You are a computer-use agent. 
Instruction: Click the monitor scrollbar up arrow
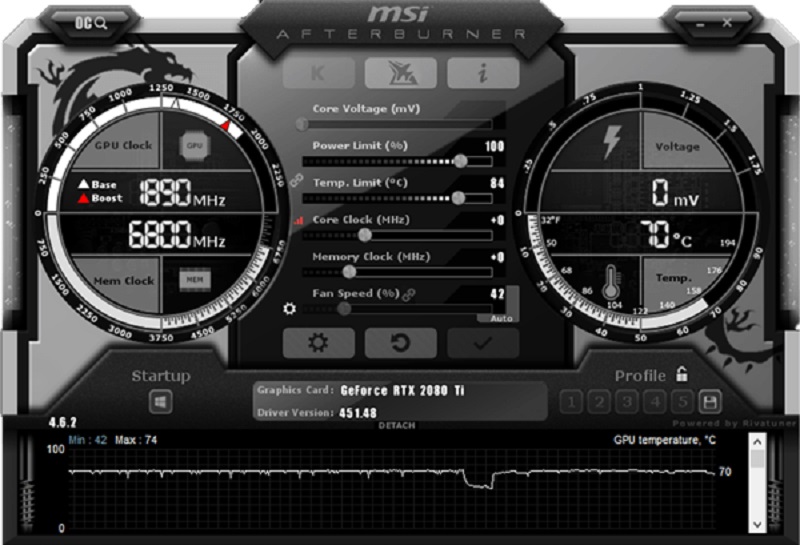pos(757,442)
